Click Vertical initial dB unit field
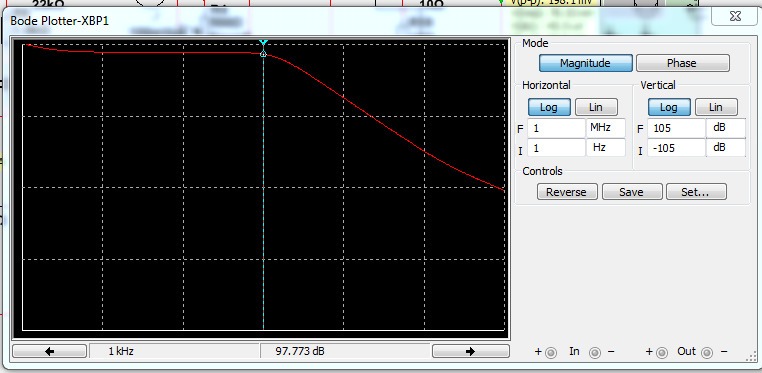 coord(726,148)
